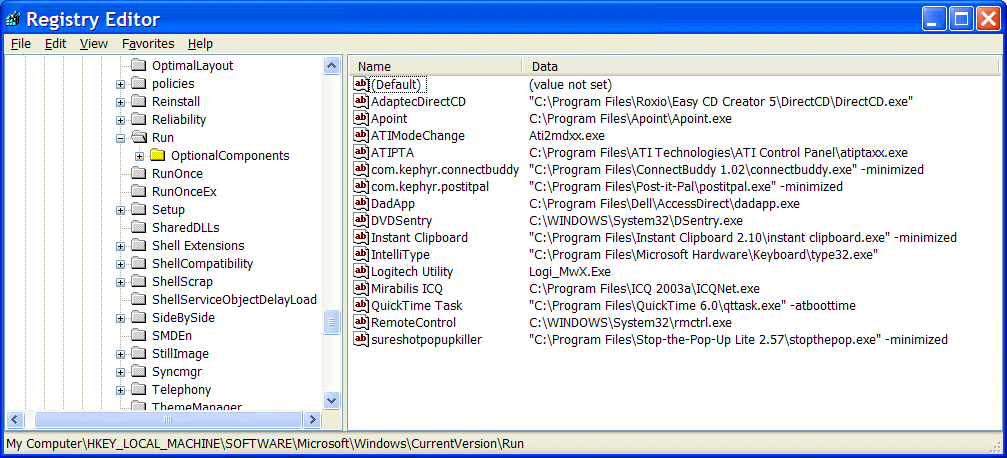Click the string icon beside ATIPTA

pos(361,152)
